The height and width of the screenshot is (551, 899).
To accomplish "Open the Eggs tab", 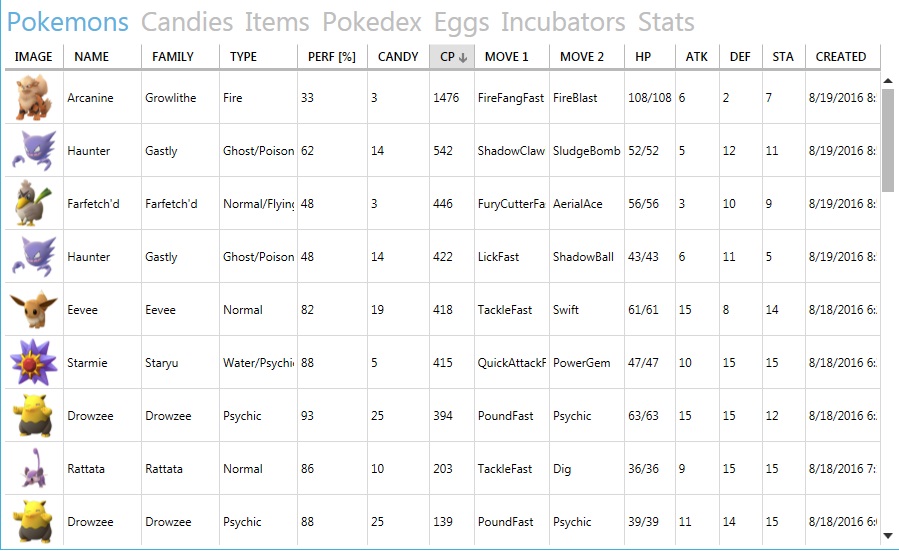I will pyautogui.click(x=461, y=23).
